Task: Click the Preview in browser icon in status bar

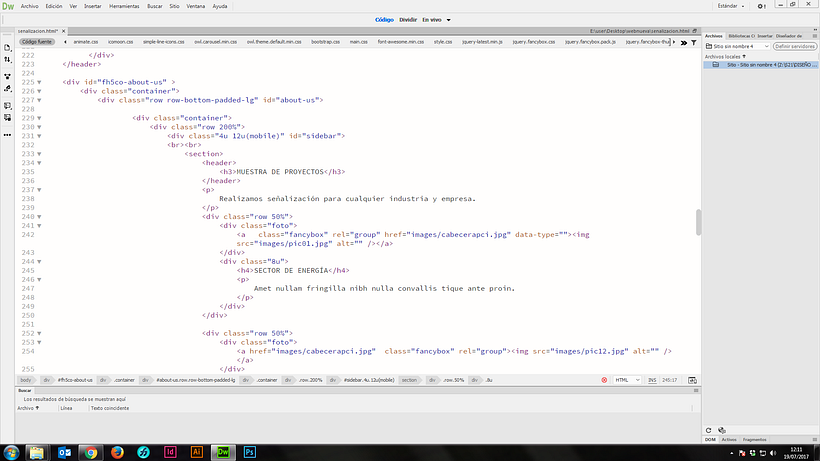Action: point(692,380)
